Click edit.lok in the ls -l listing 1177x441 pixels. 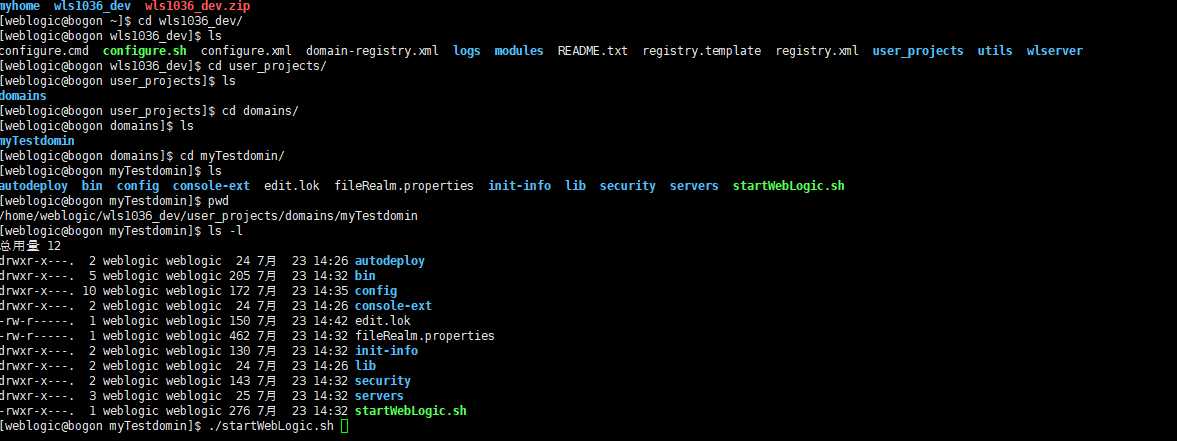pos(383,321)
